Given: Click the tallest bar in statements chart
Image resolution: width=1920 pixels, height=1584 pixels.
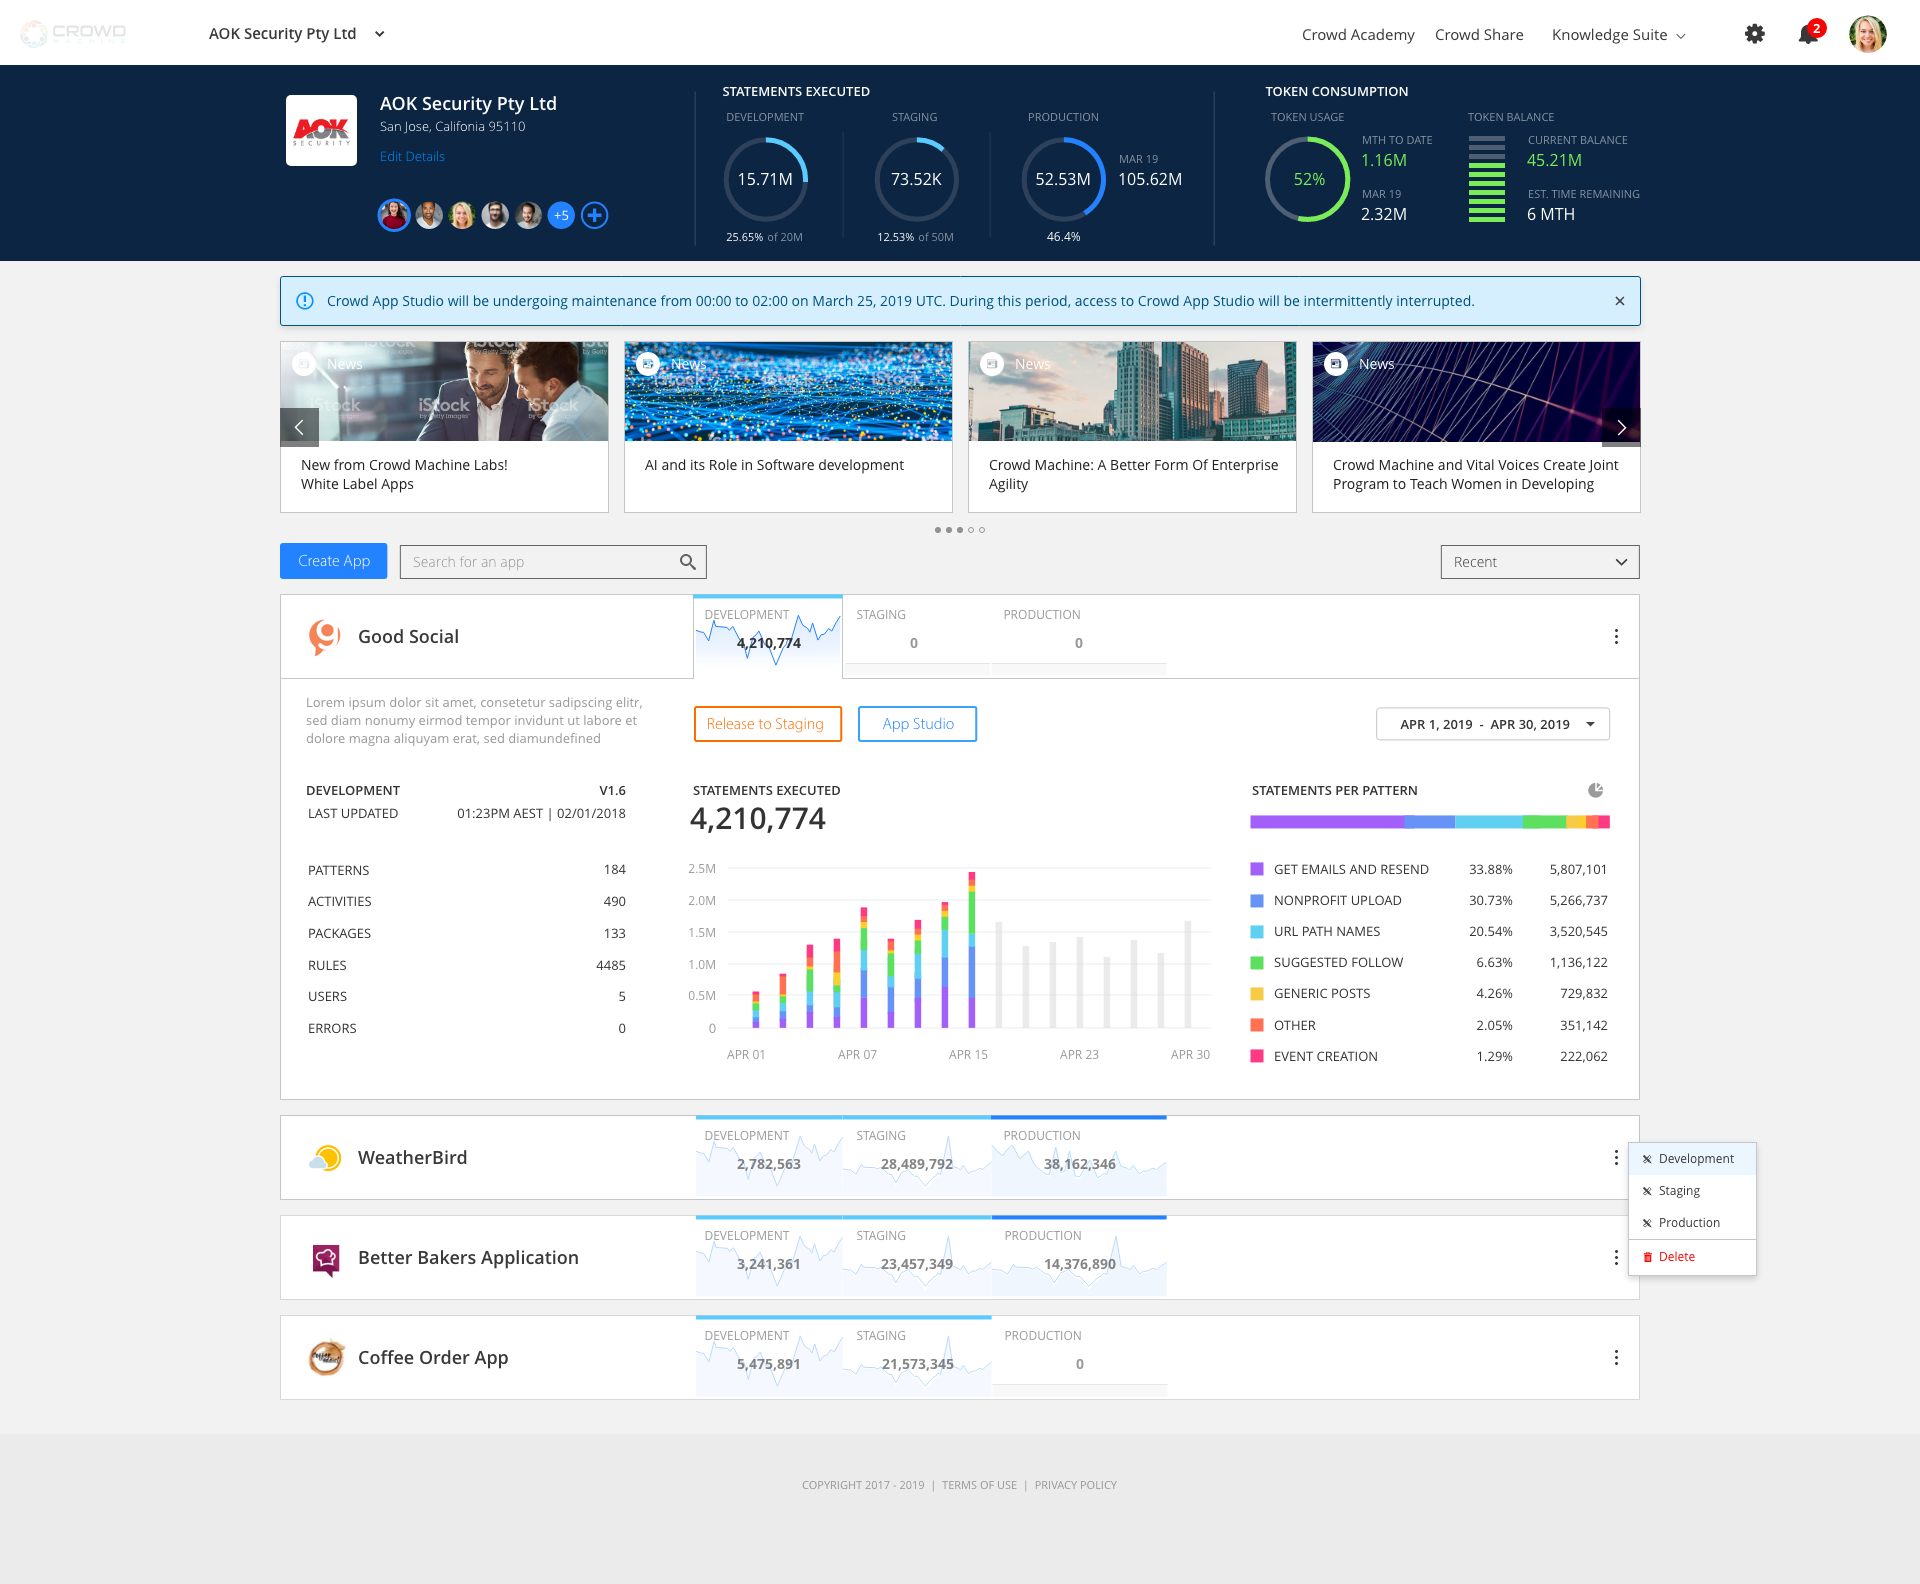Looking at the screenshot, I should coord(972,949).
